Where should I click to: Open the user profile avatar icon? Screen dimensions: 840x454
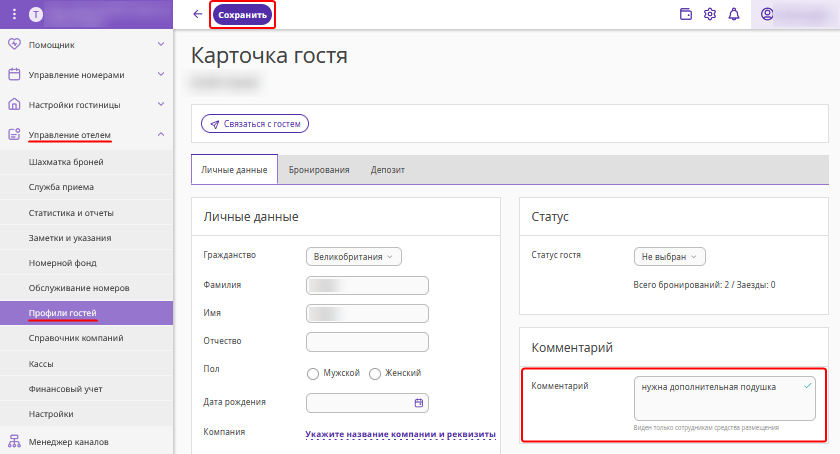[767, 14]
